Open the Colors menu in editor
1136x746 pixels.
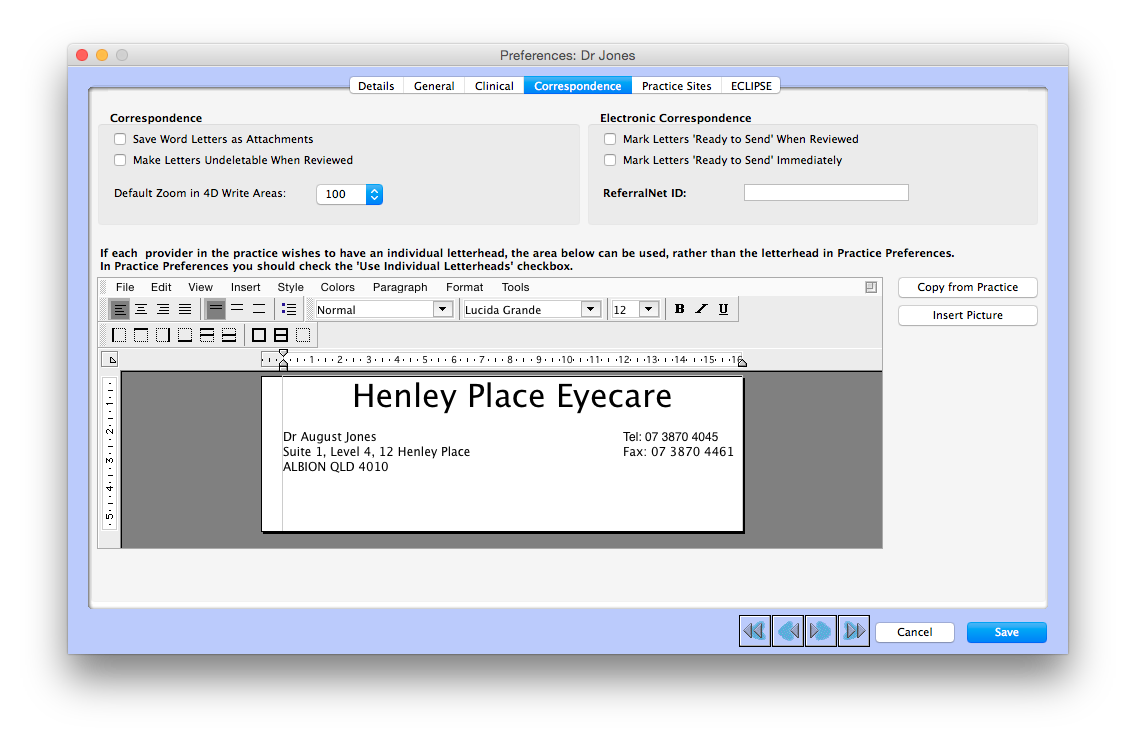(x=338, y=287)
